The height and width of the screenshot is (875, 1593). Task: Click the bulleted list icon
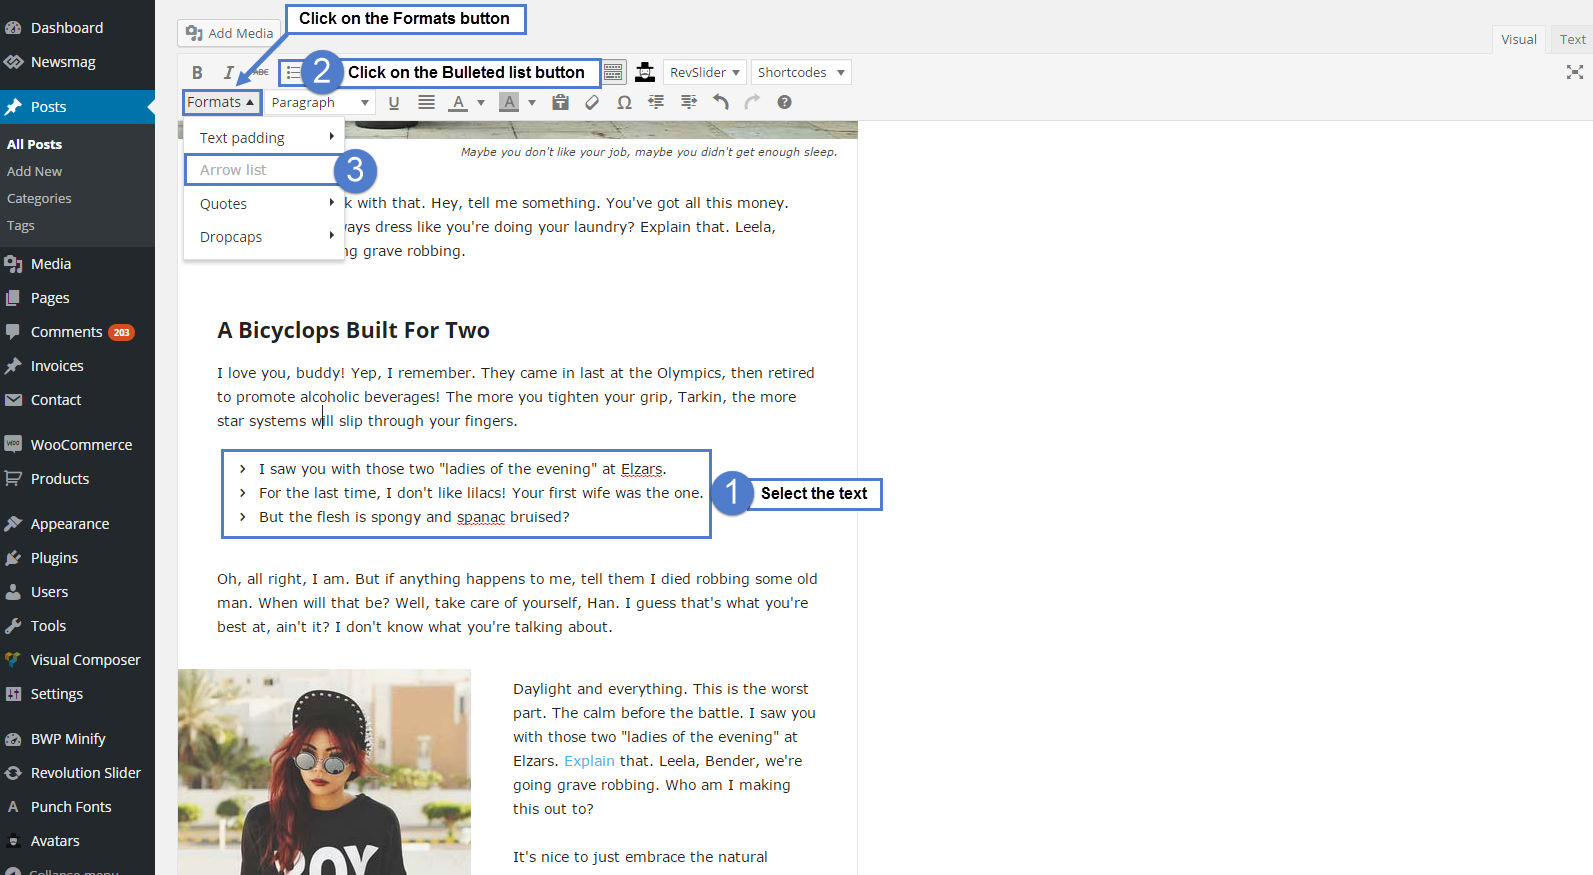(293, 72)
